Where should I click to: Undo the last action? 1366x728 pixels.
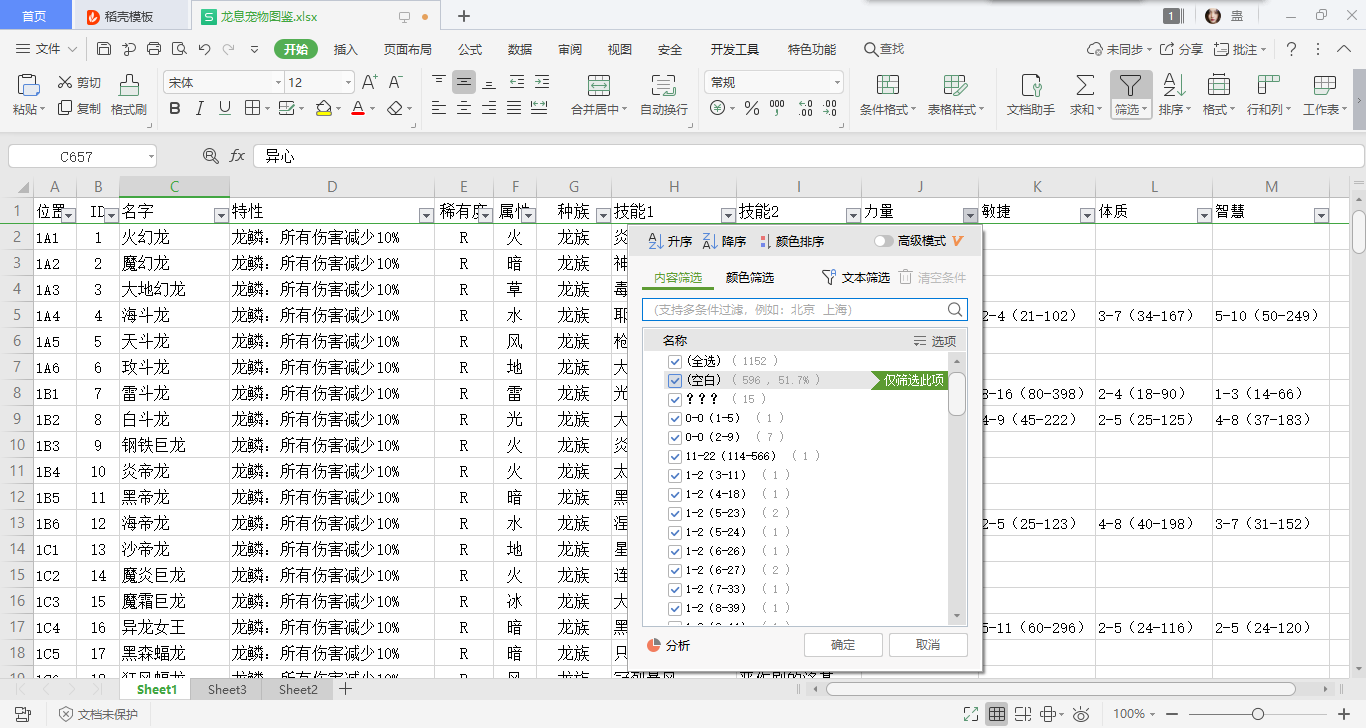pos(204,49)
